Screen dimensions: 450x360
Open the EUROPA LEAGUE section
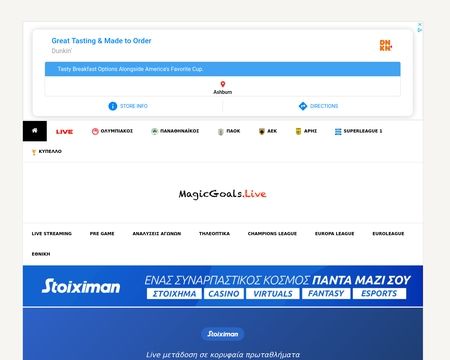click(334, 234)
